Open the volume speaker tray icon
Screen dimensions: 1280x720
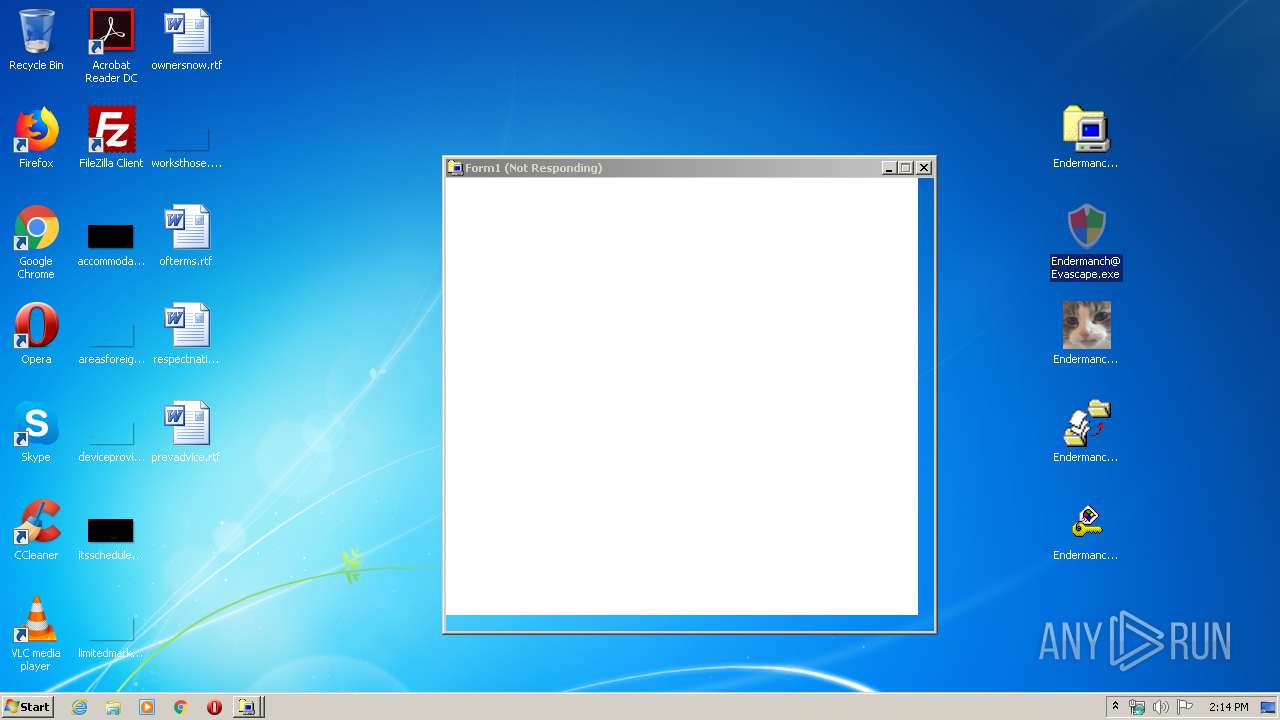tap(1160, 707)
